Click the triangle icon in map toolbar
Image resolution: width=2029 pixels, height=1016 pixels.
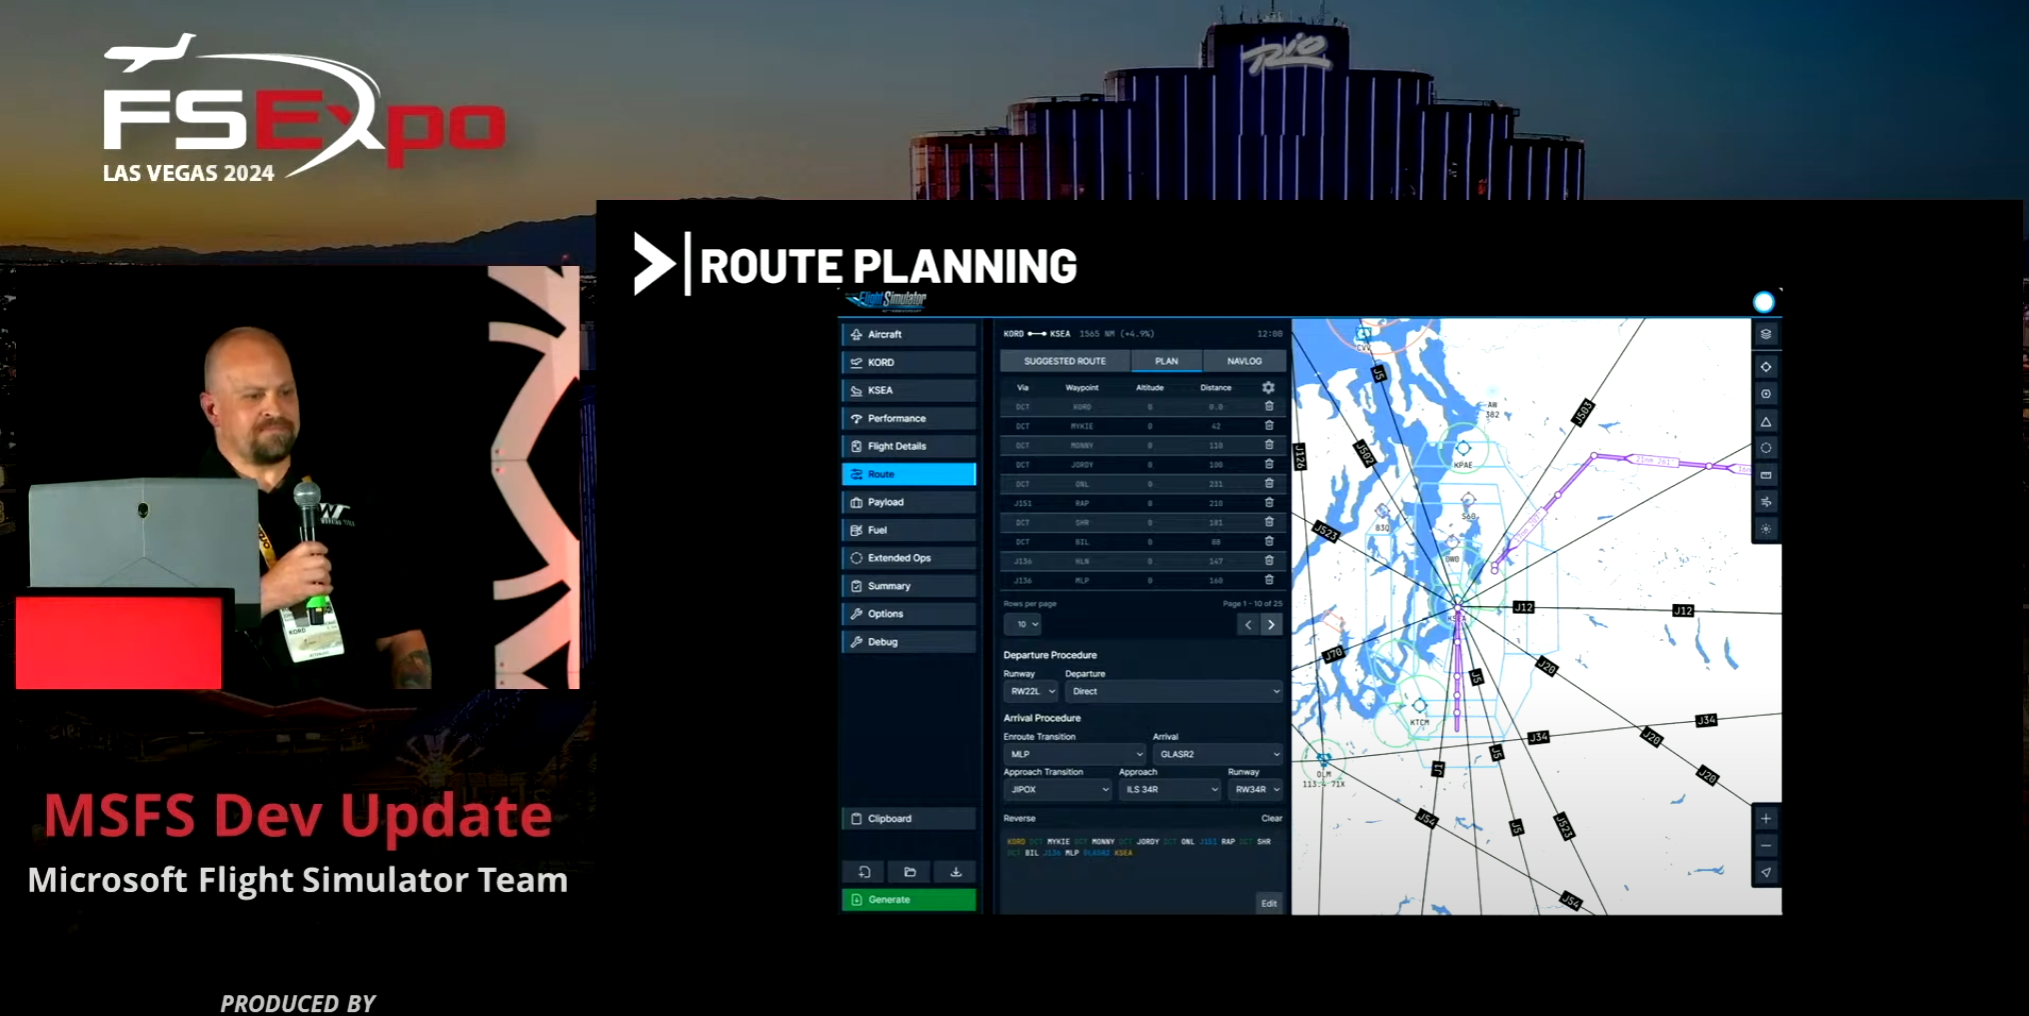pyautogui.click(x=1766, y=422)
